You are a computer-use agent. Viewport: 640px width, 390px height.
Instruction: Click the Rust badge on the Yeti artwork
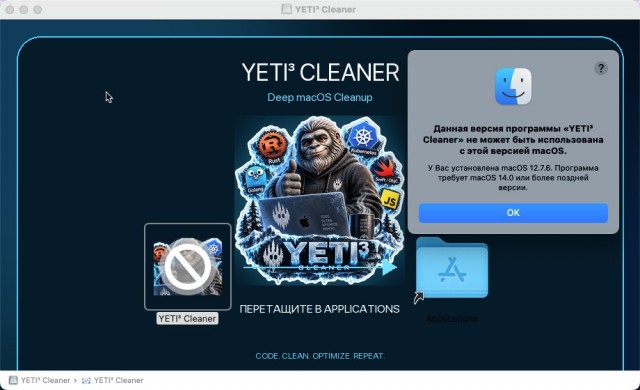tap(273, 146)
